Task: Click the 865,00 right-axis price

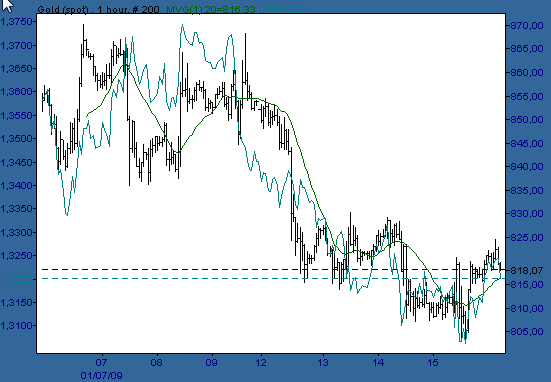Action: click(526, 48)
